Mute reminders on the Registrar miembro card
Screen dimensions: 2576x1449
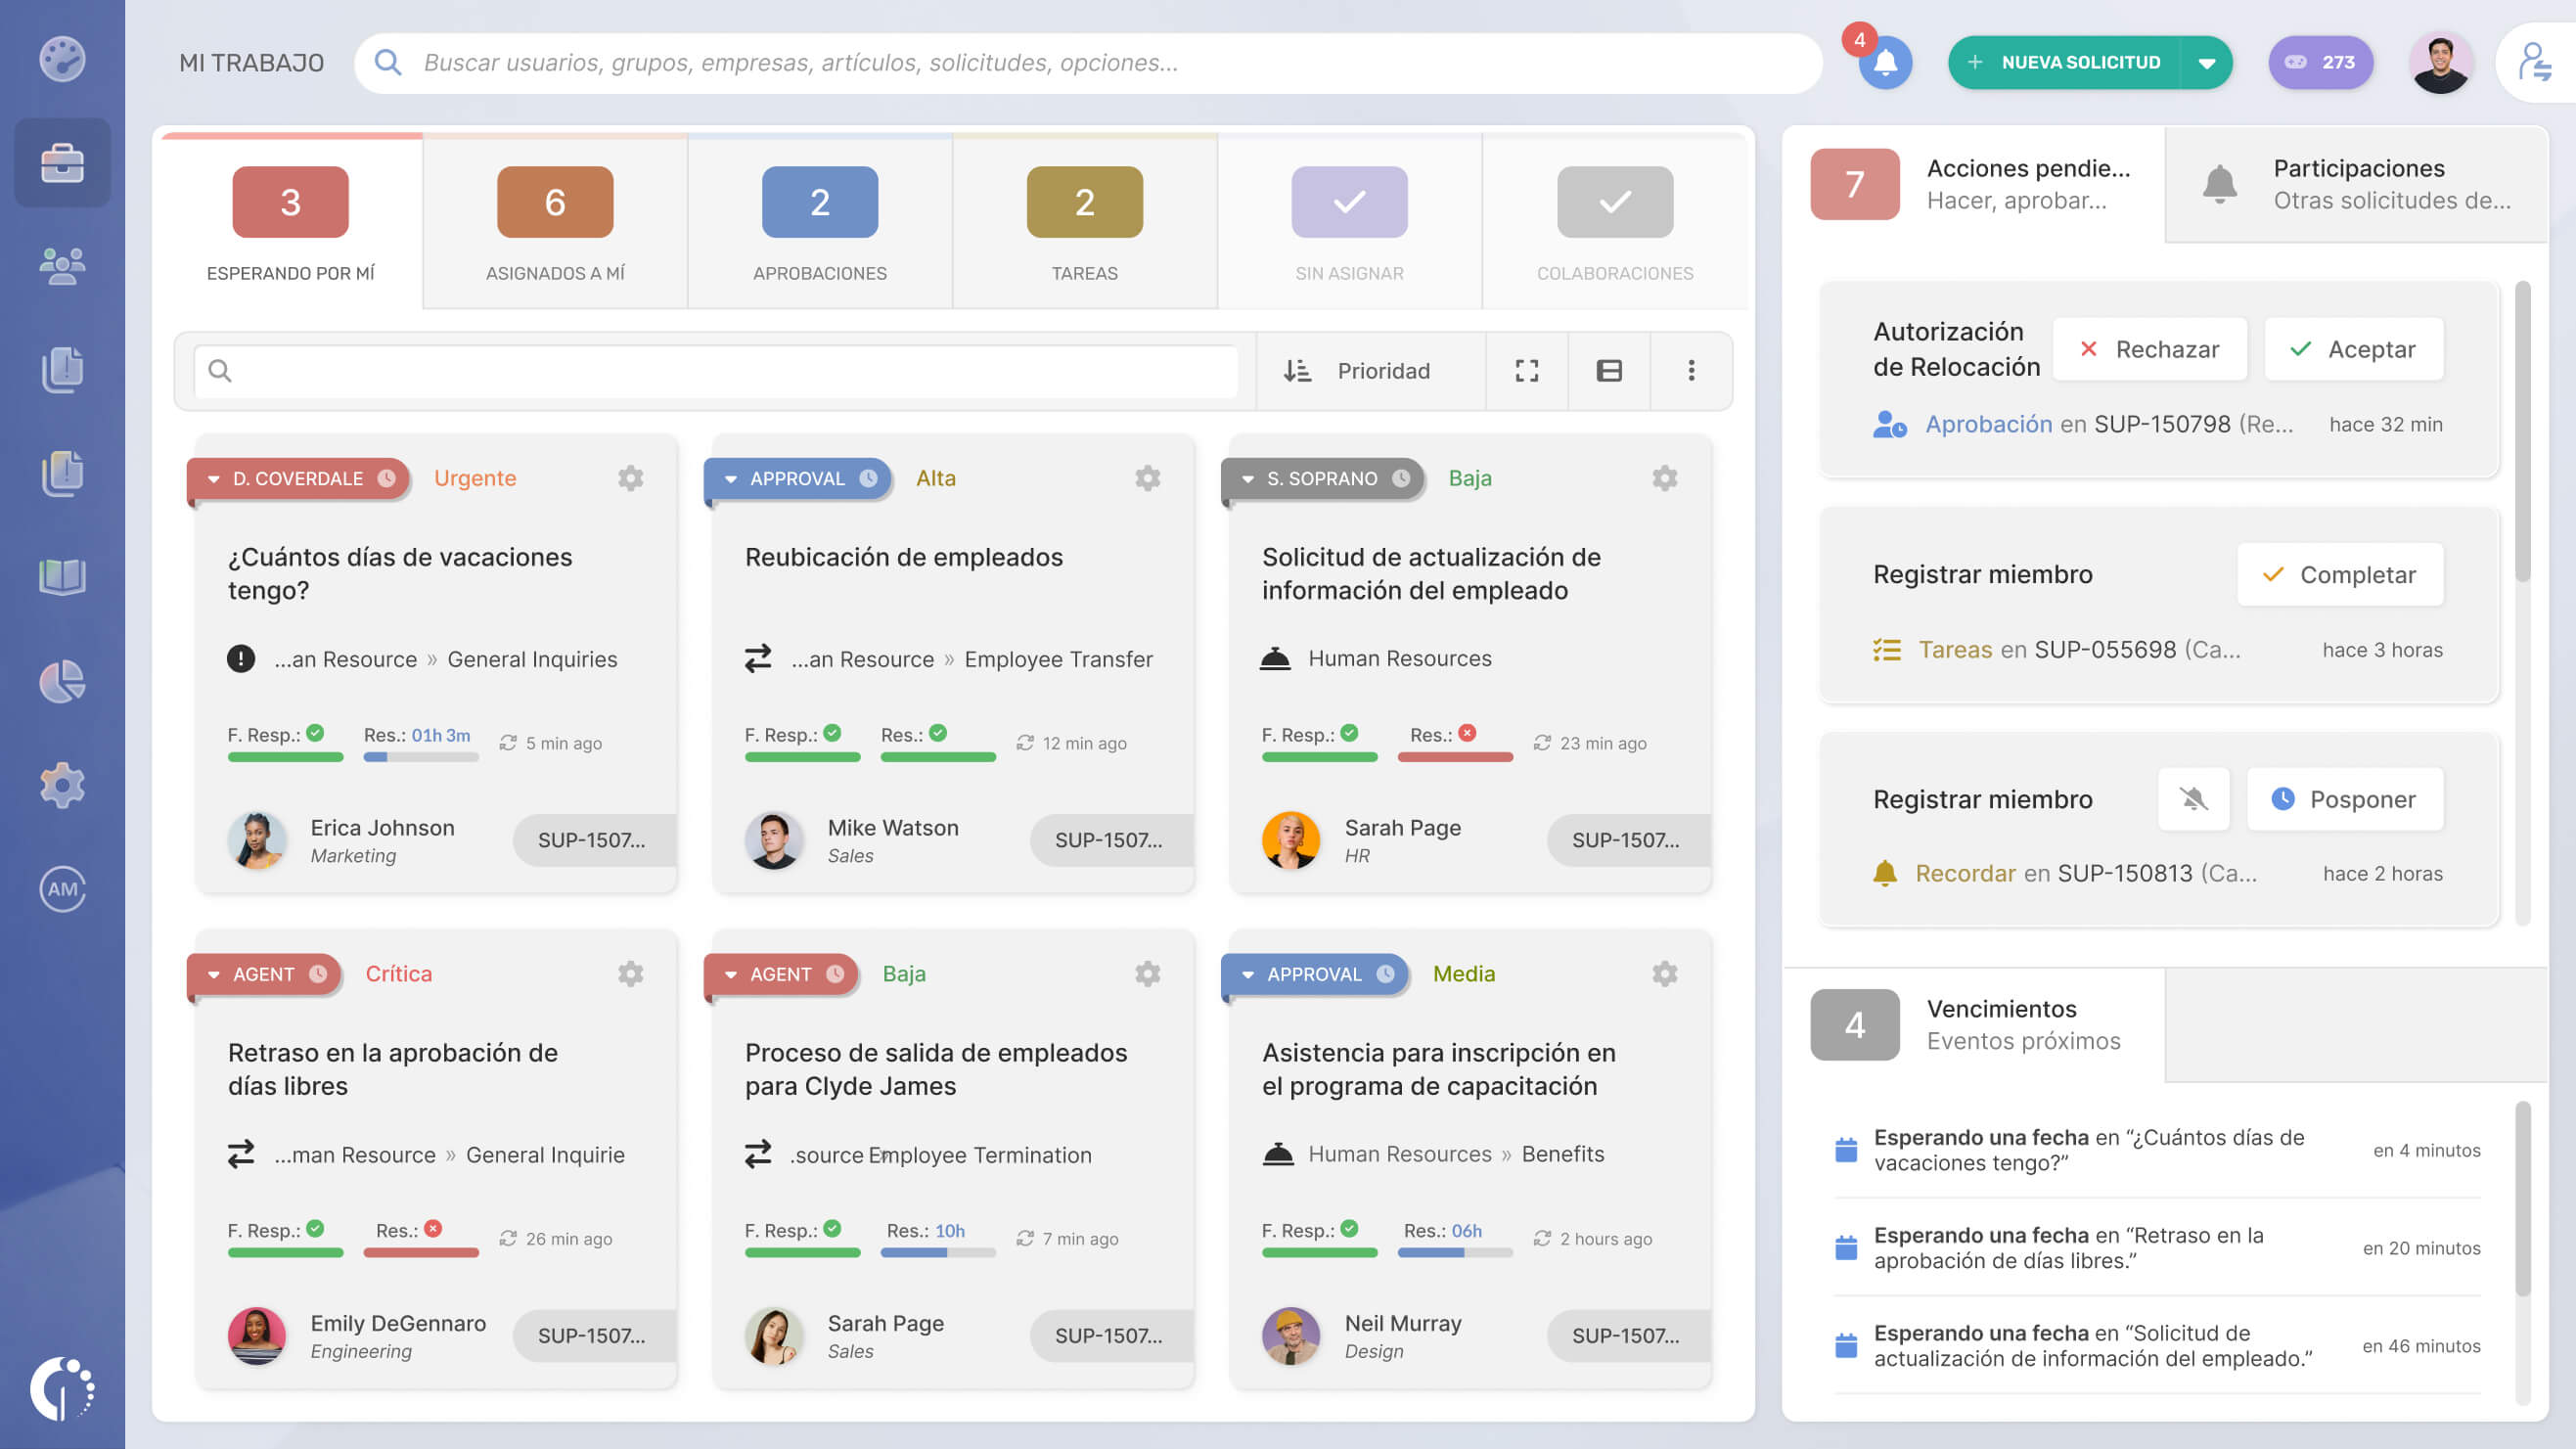pos(2193,799)
